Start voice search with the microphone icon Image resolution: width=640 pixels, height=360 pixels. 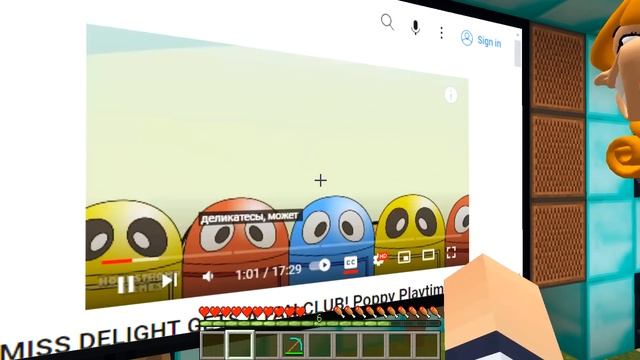(416, 28)
